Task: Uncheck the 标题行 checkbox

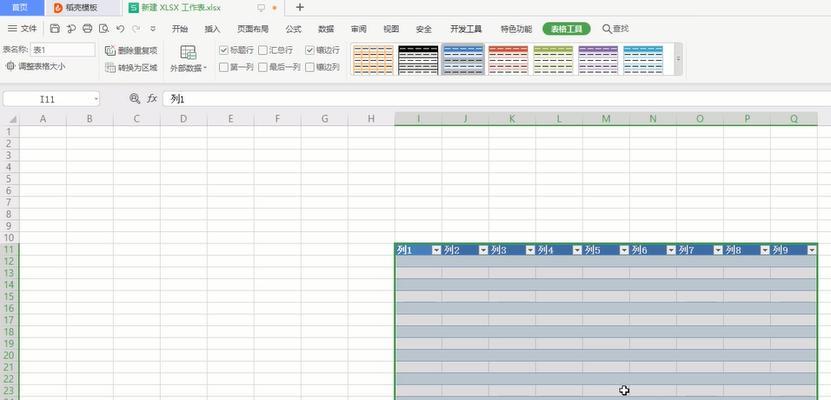Action: pyautogui.click(x=223, y=50)
